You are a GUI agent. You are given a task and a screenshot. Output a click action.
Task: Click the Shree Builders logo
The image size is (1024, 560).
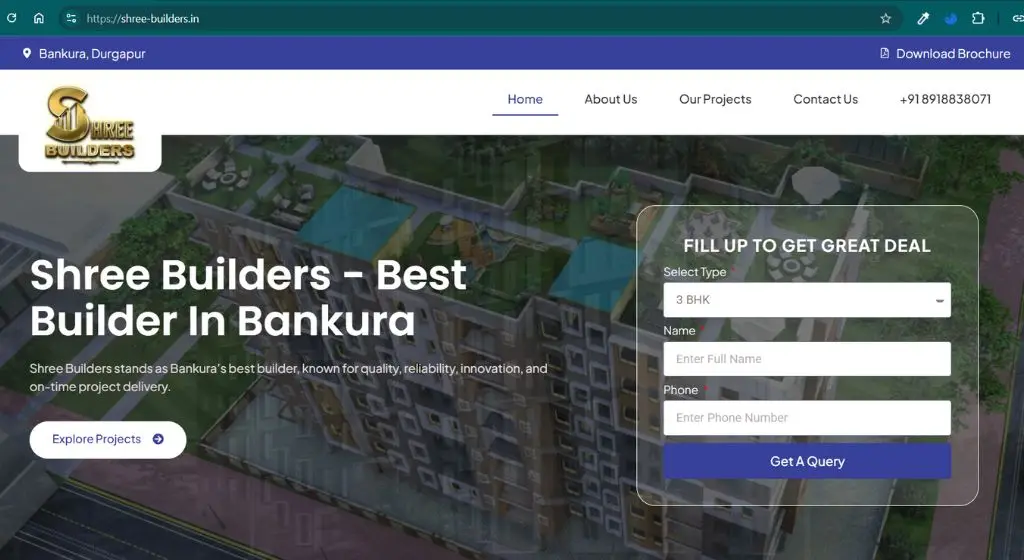coord(90,125)
